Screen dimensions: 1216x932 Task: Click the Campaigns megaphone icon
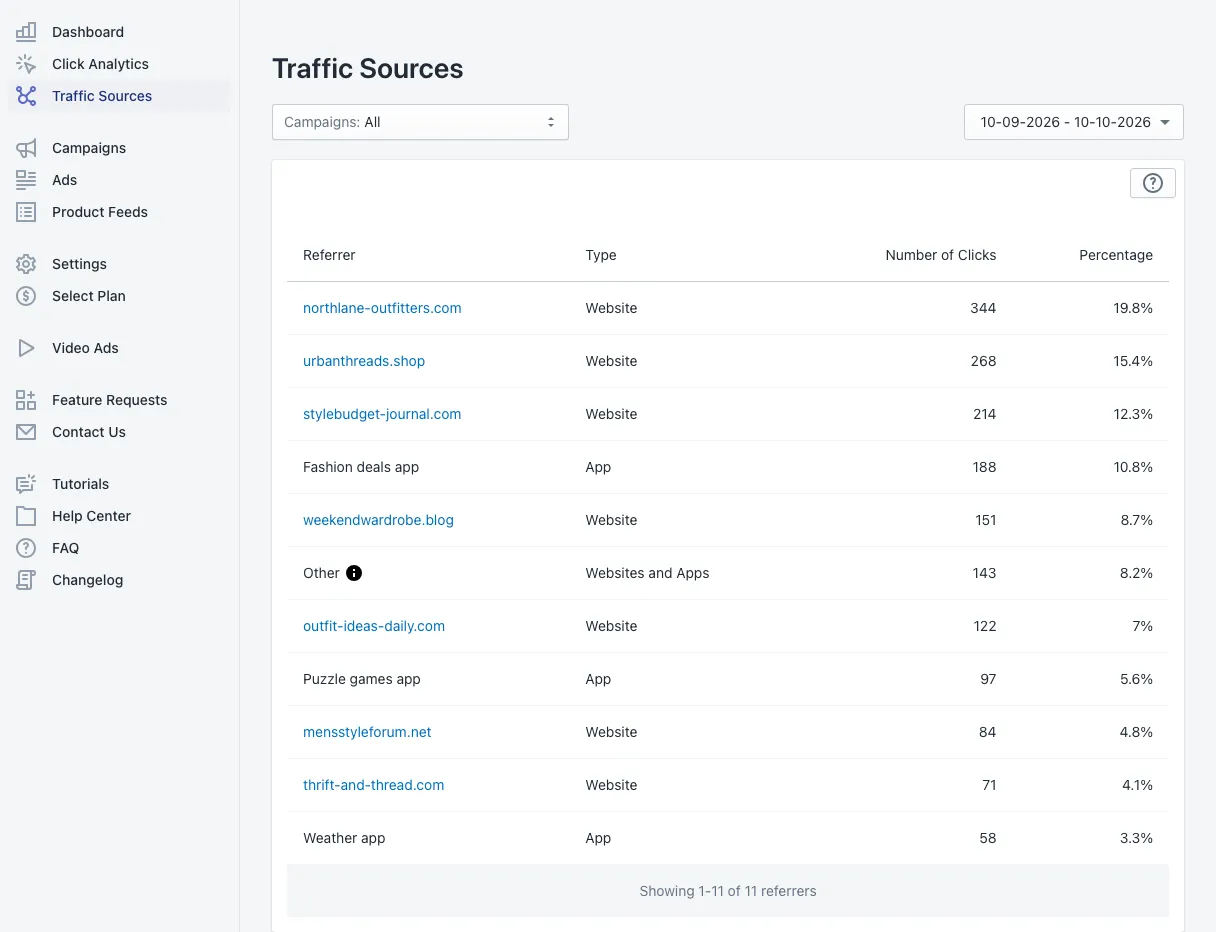[26, 148]
